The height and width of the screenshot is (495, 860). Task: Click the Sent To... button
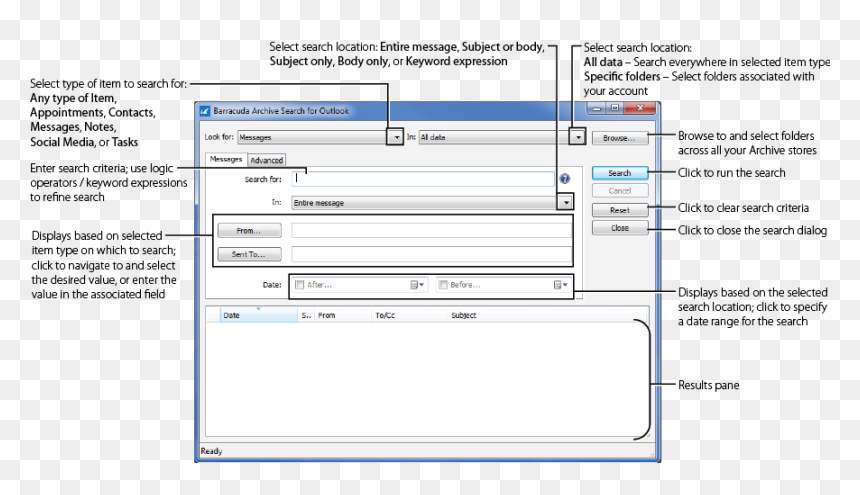click(249, 254)
